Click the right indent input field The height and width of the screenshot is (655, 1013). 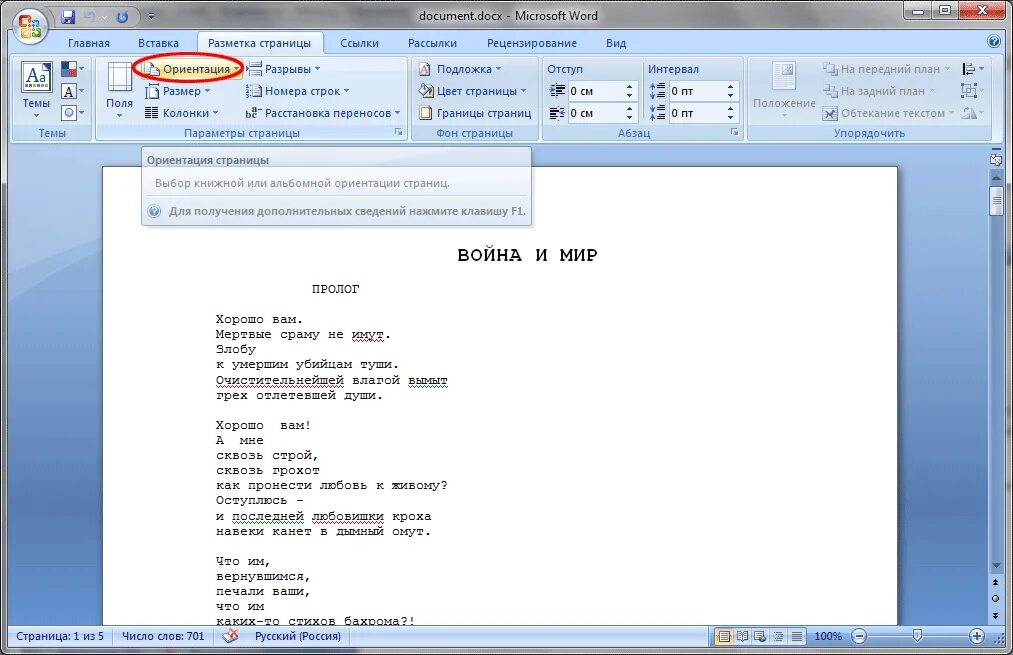click(x=595, y=113)
